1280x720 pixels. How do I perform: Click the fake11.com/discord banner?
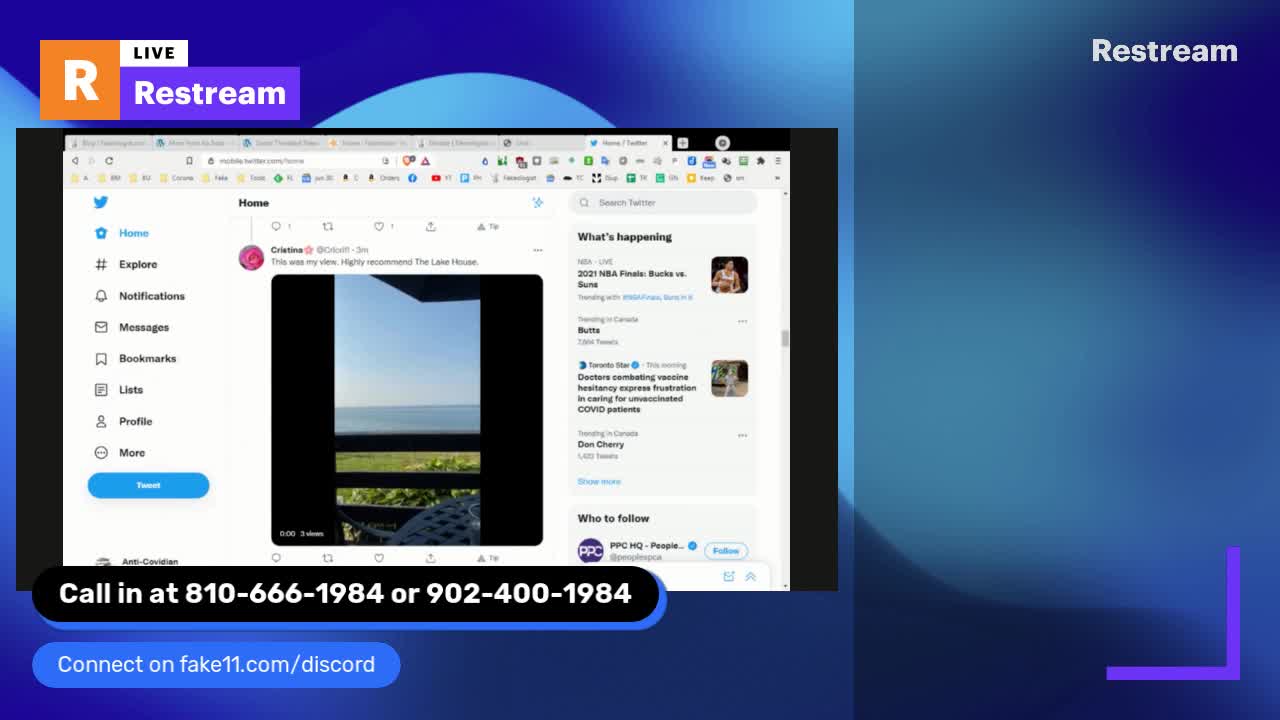[216, 665]
